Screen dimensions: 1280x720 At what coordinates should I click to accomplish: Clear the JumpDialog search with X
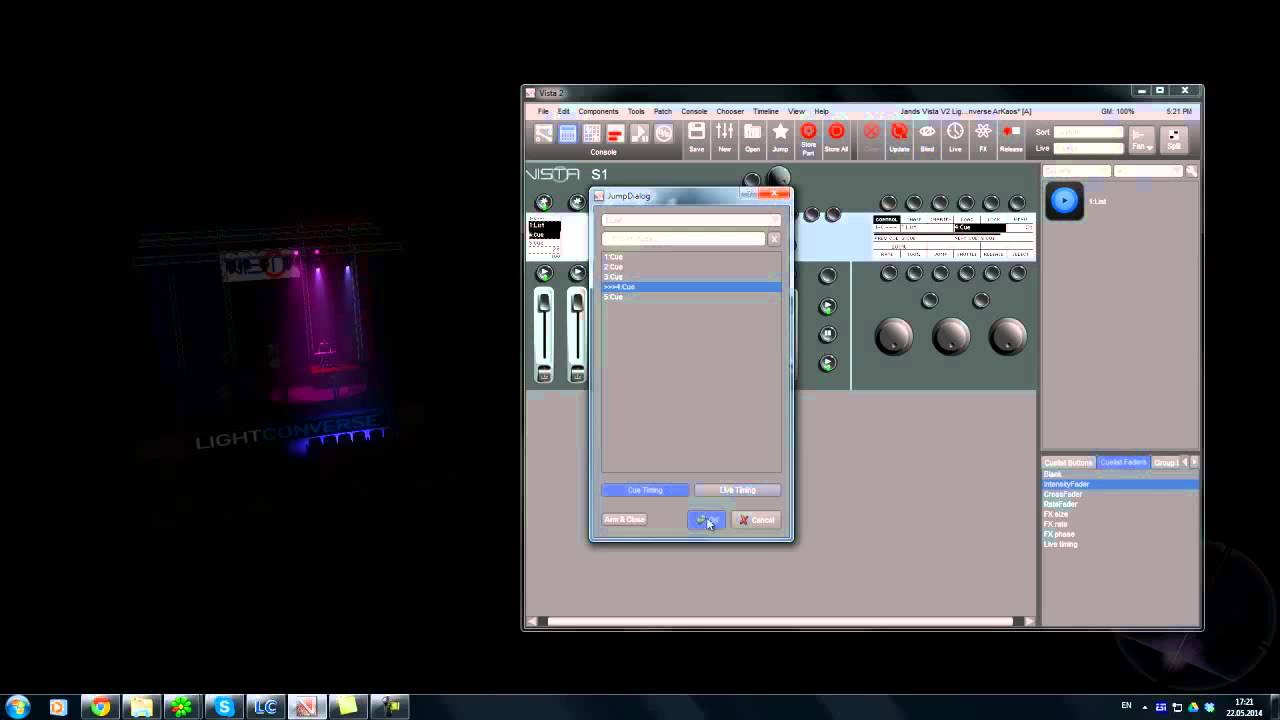[x=774, y=239]
